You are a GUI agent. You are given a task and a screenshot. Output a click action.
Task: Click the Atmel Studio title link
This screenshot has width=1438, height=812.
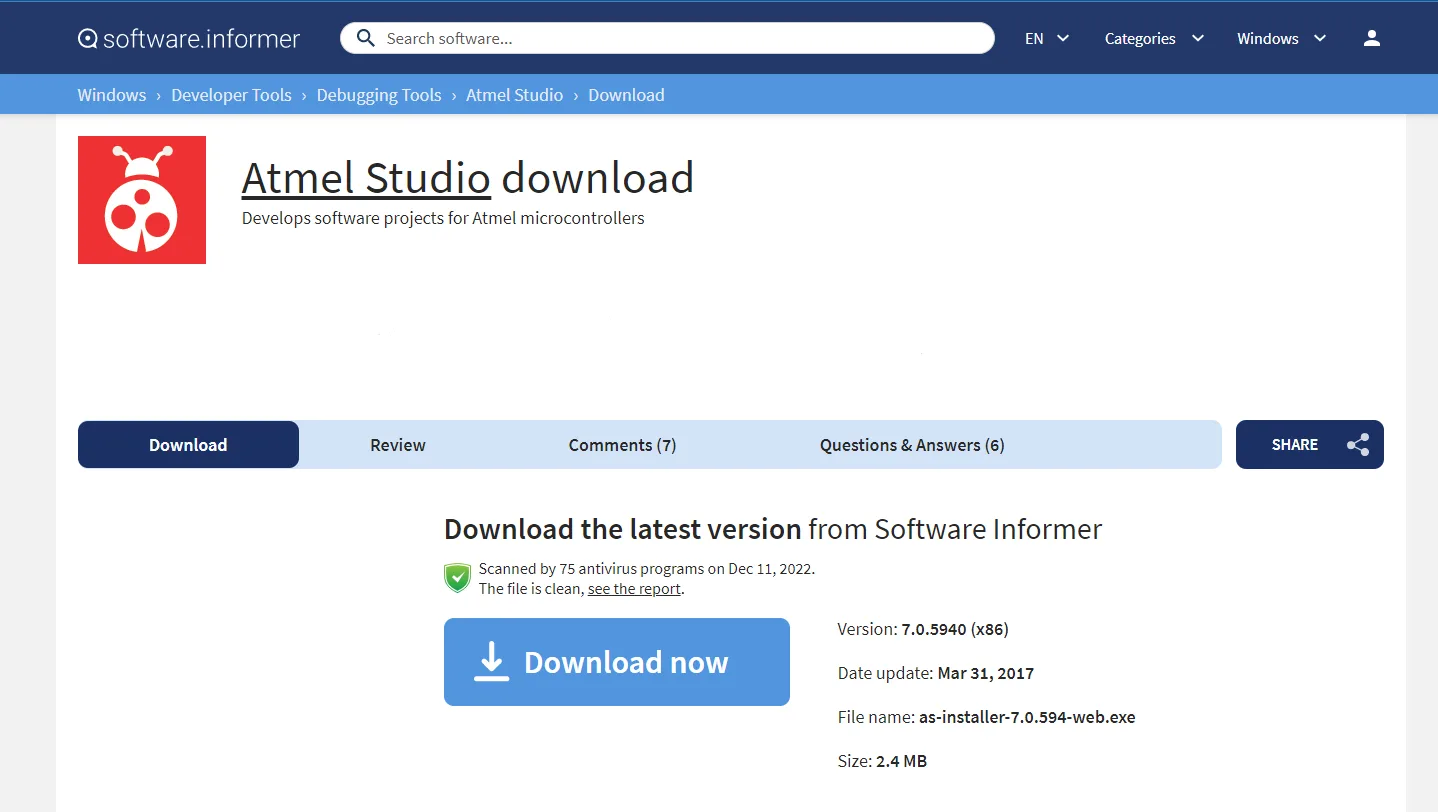[366, 178]
